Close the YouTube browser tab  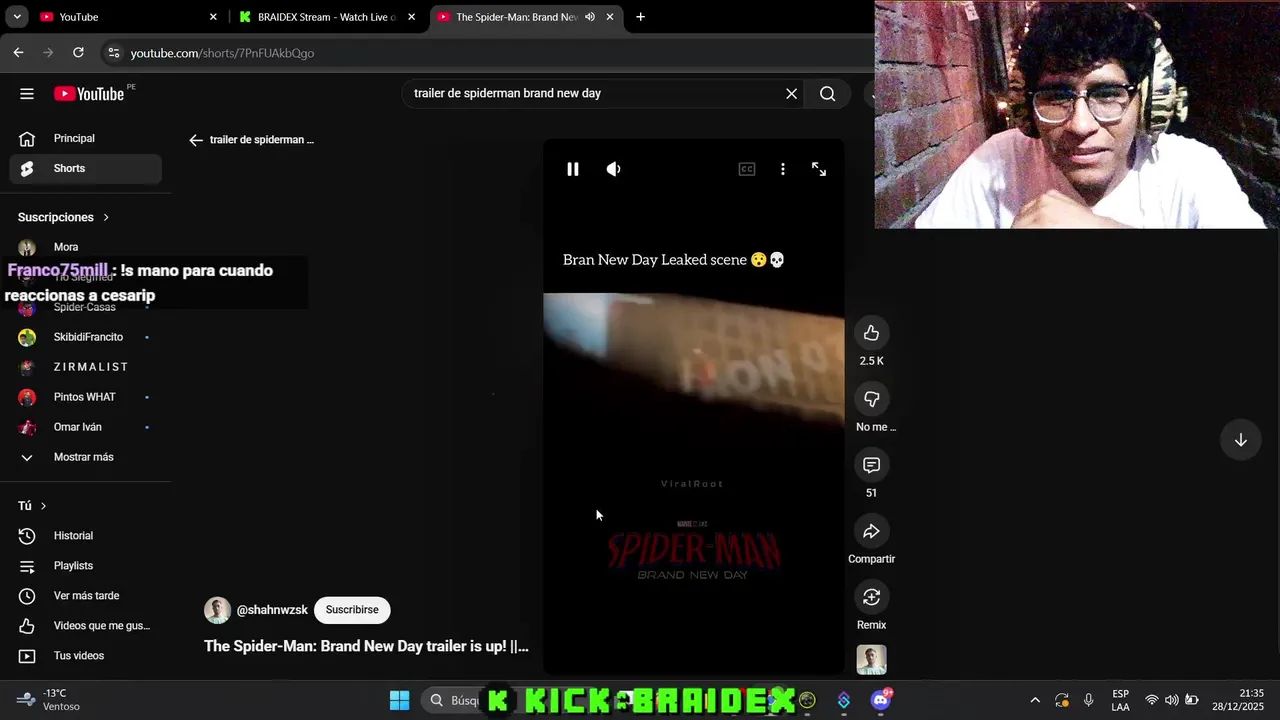point(213,17)
